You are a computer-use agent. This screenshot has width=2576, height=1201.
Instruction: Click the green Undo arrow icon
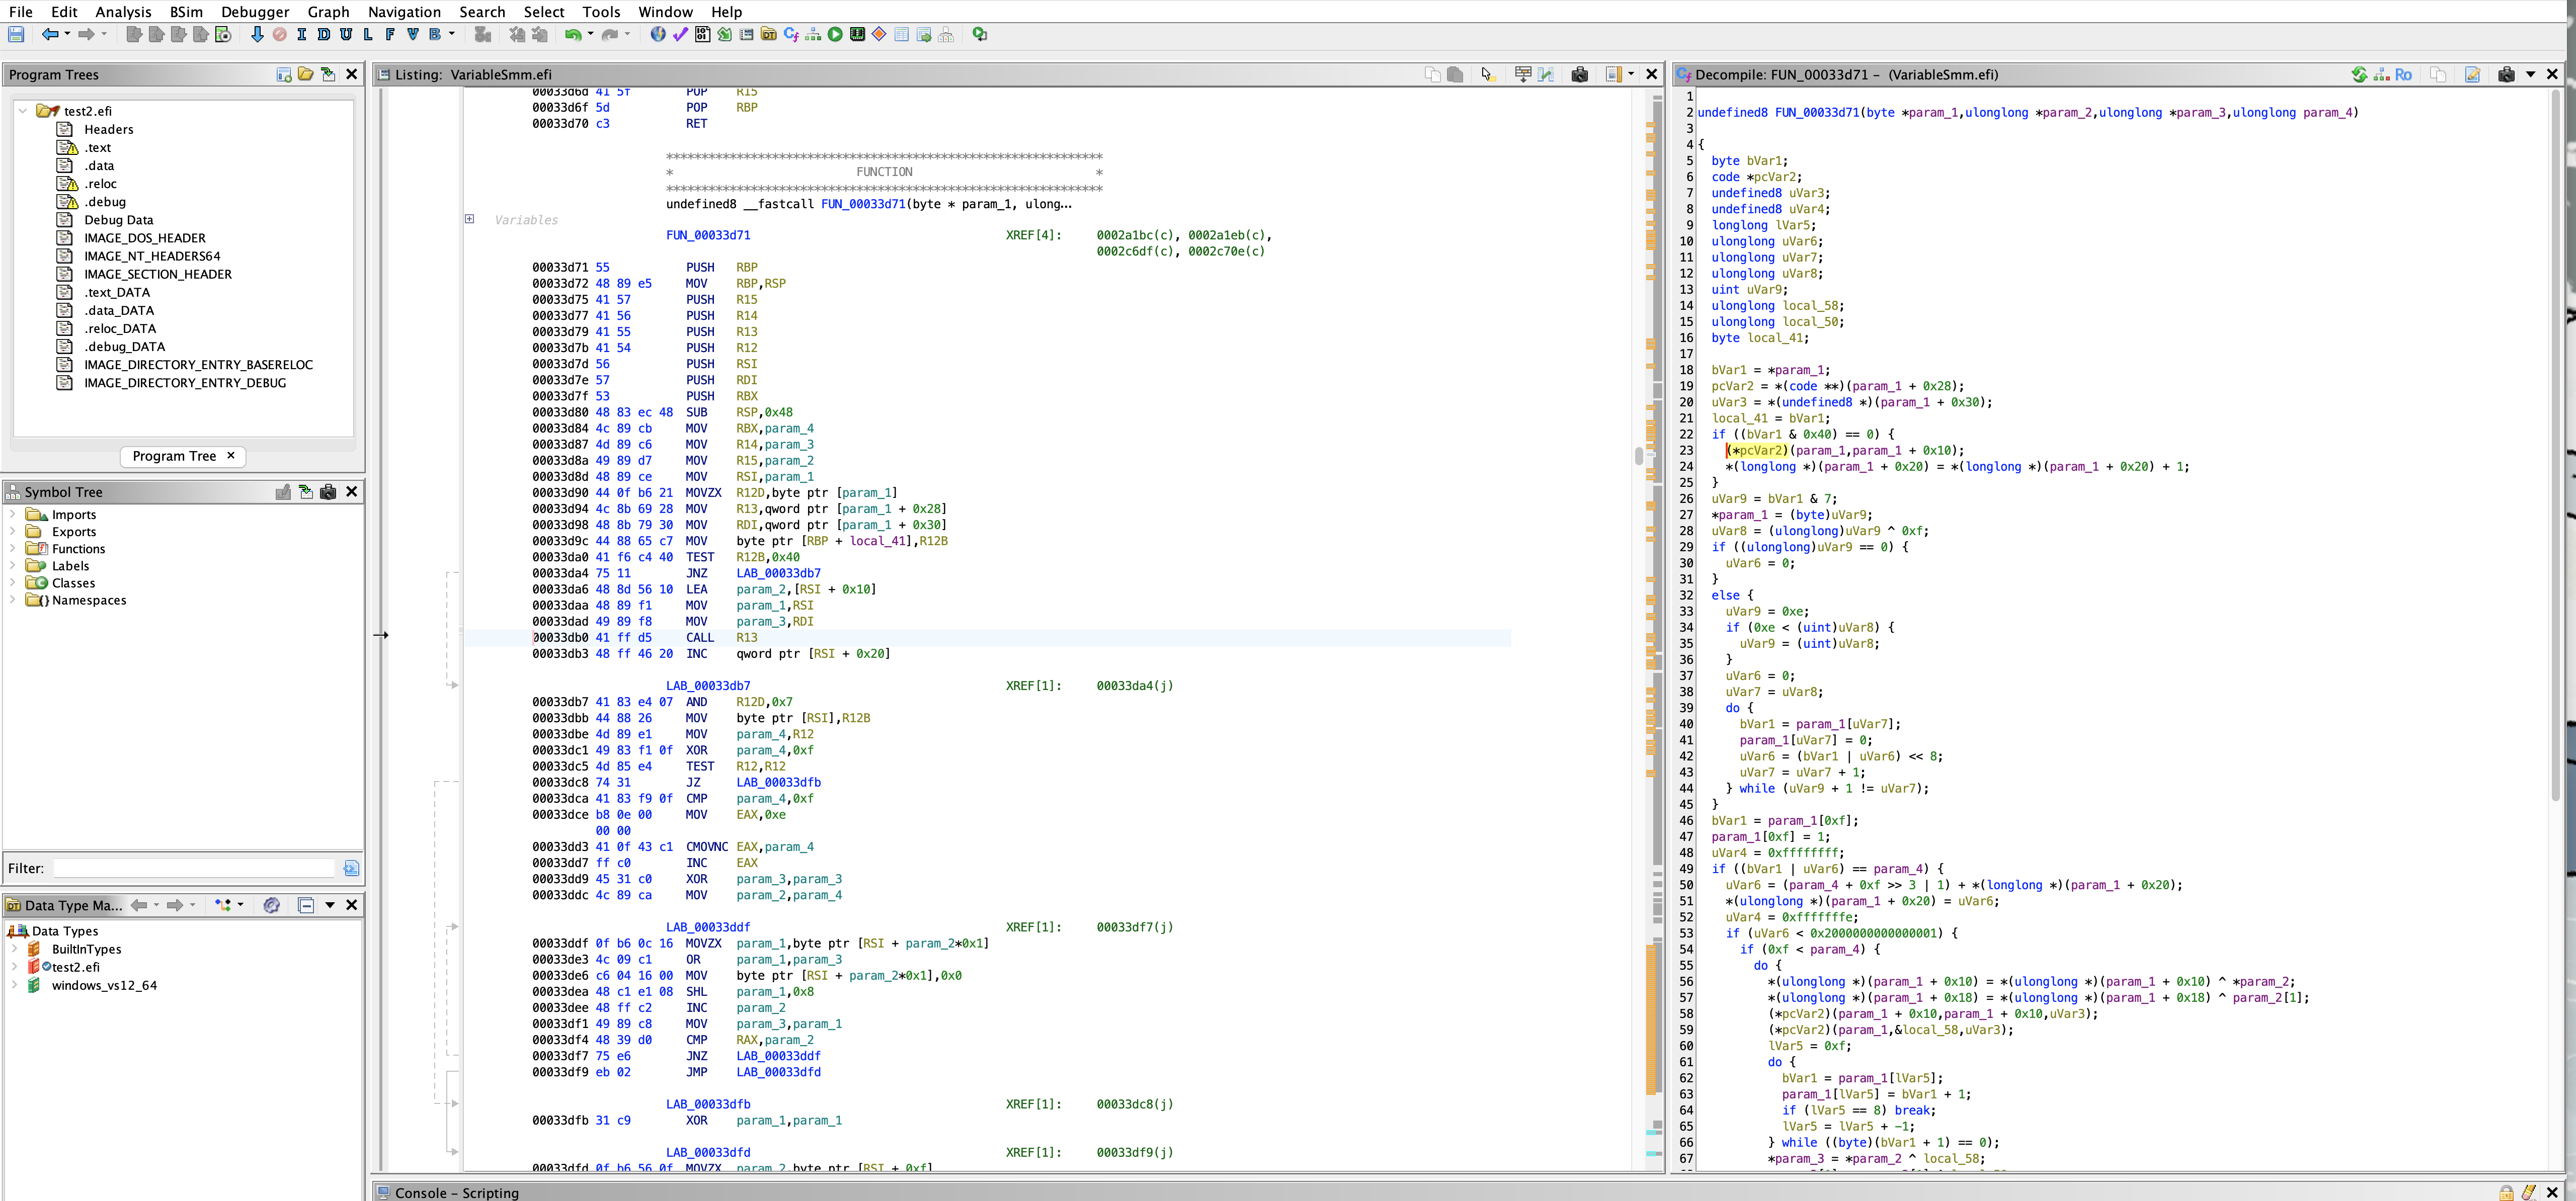(572, 35)
